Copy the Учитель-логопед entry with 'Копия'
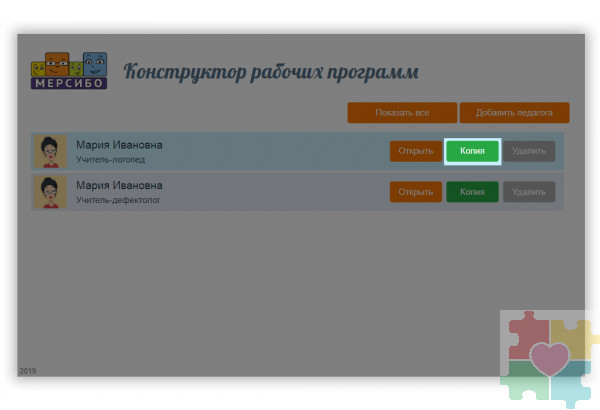 (x=472, y=151)
